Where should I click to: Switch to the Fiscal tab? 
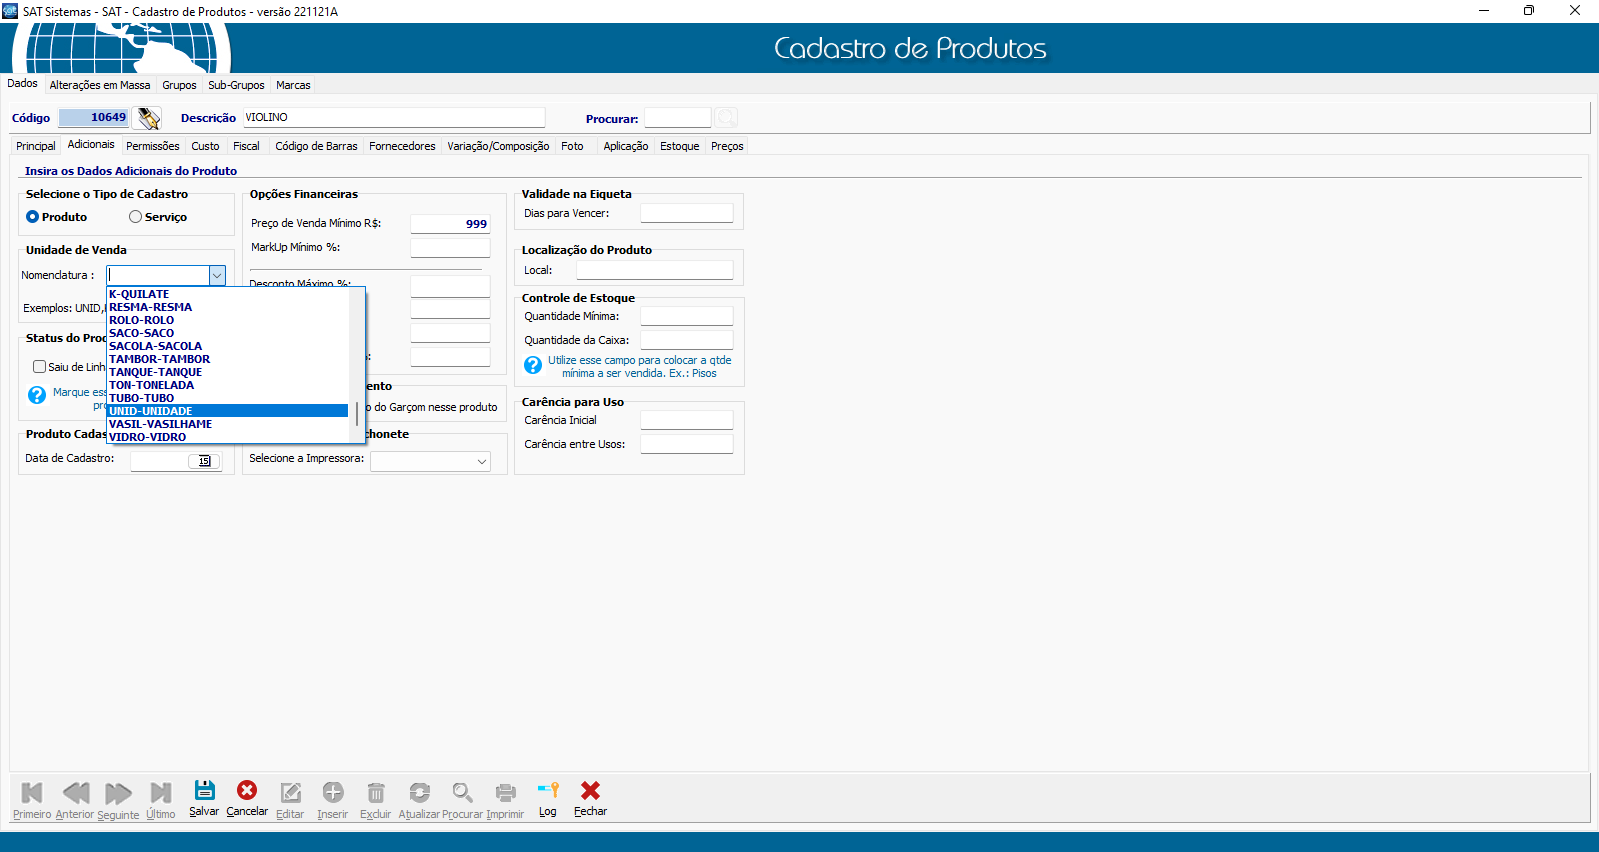click(246, 146)
